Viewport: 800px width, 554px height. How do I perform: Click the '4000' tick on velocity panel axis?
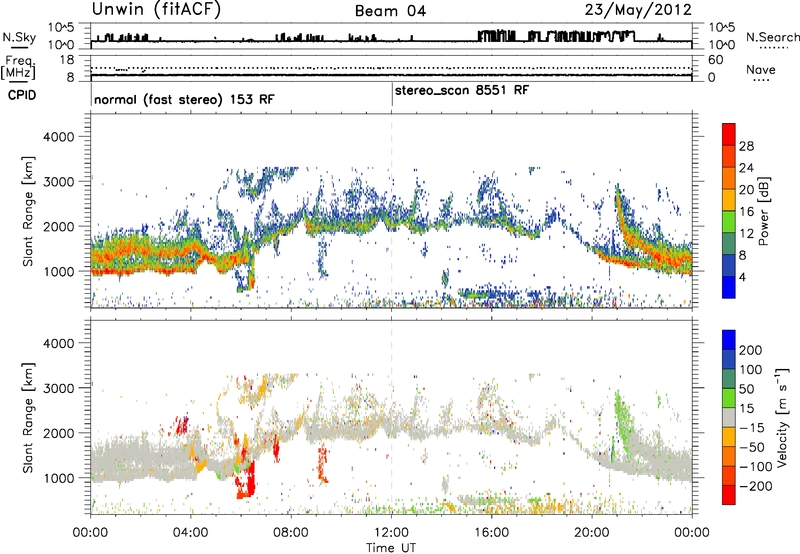coord(58,343)
